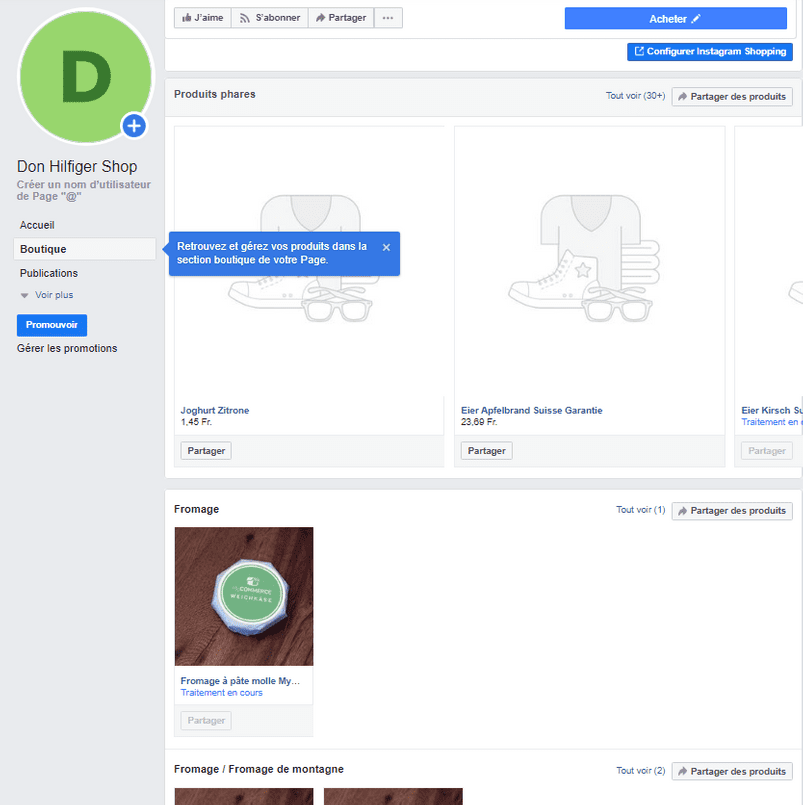Click the blue Promouvoir button
The width and height of the screenshot is (803, 805).
point(52,325)
